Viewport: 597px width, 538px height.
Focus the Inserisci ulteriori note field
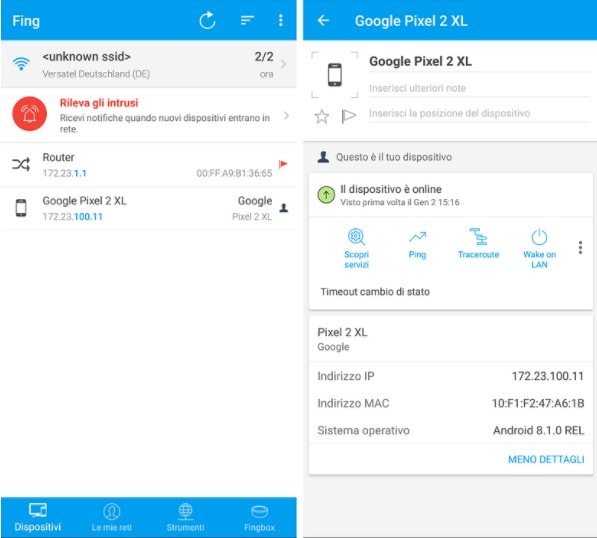coord(479,88)
